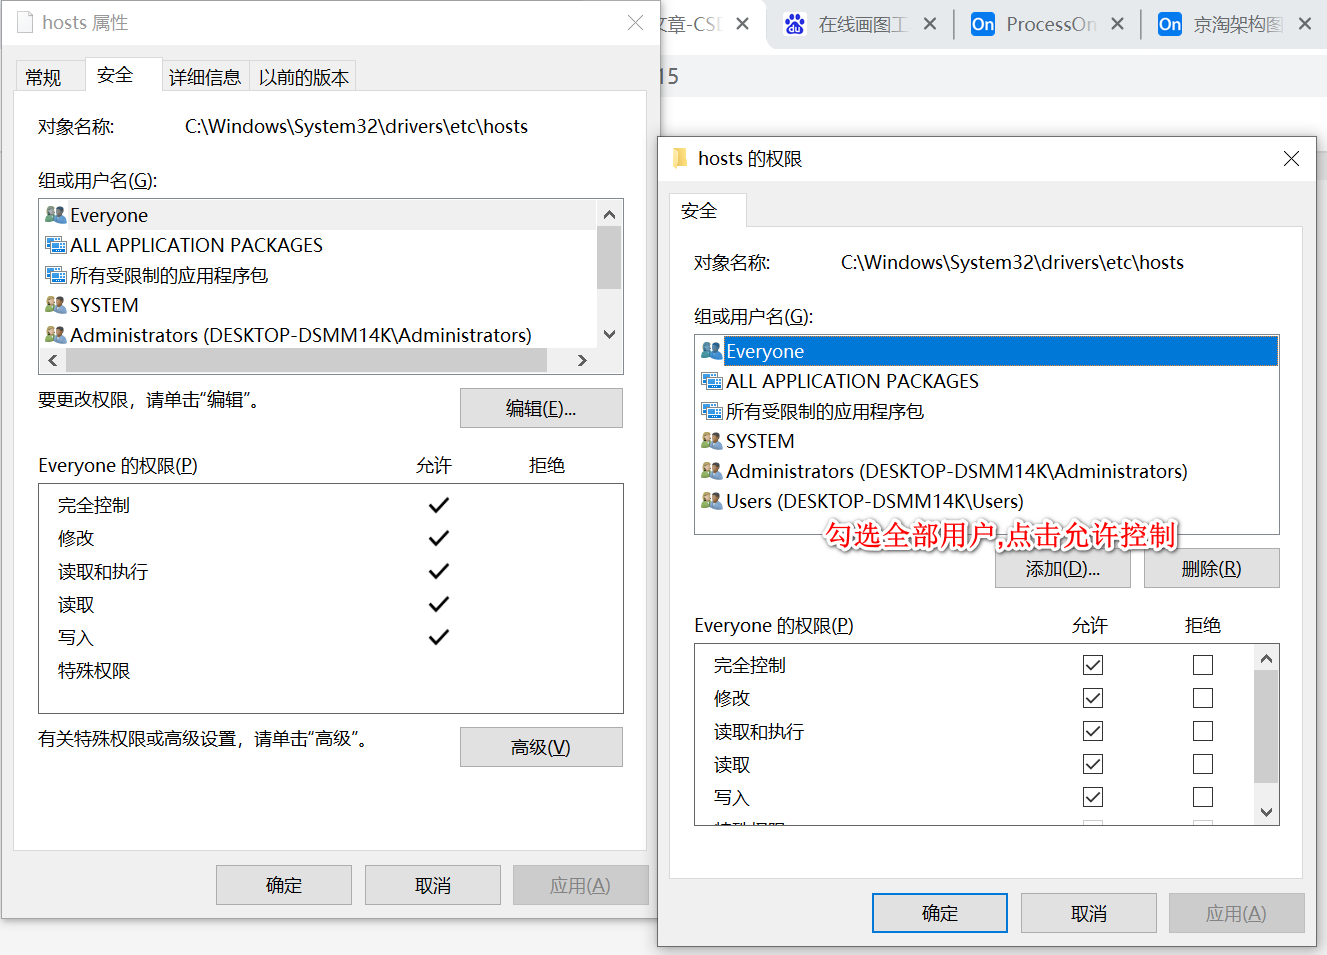Viewport: 1327px width, 955px height.
Task: Click the Everyone icon in hosts 属性 list
Action: (x=55, y=215)
